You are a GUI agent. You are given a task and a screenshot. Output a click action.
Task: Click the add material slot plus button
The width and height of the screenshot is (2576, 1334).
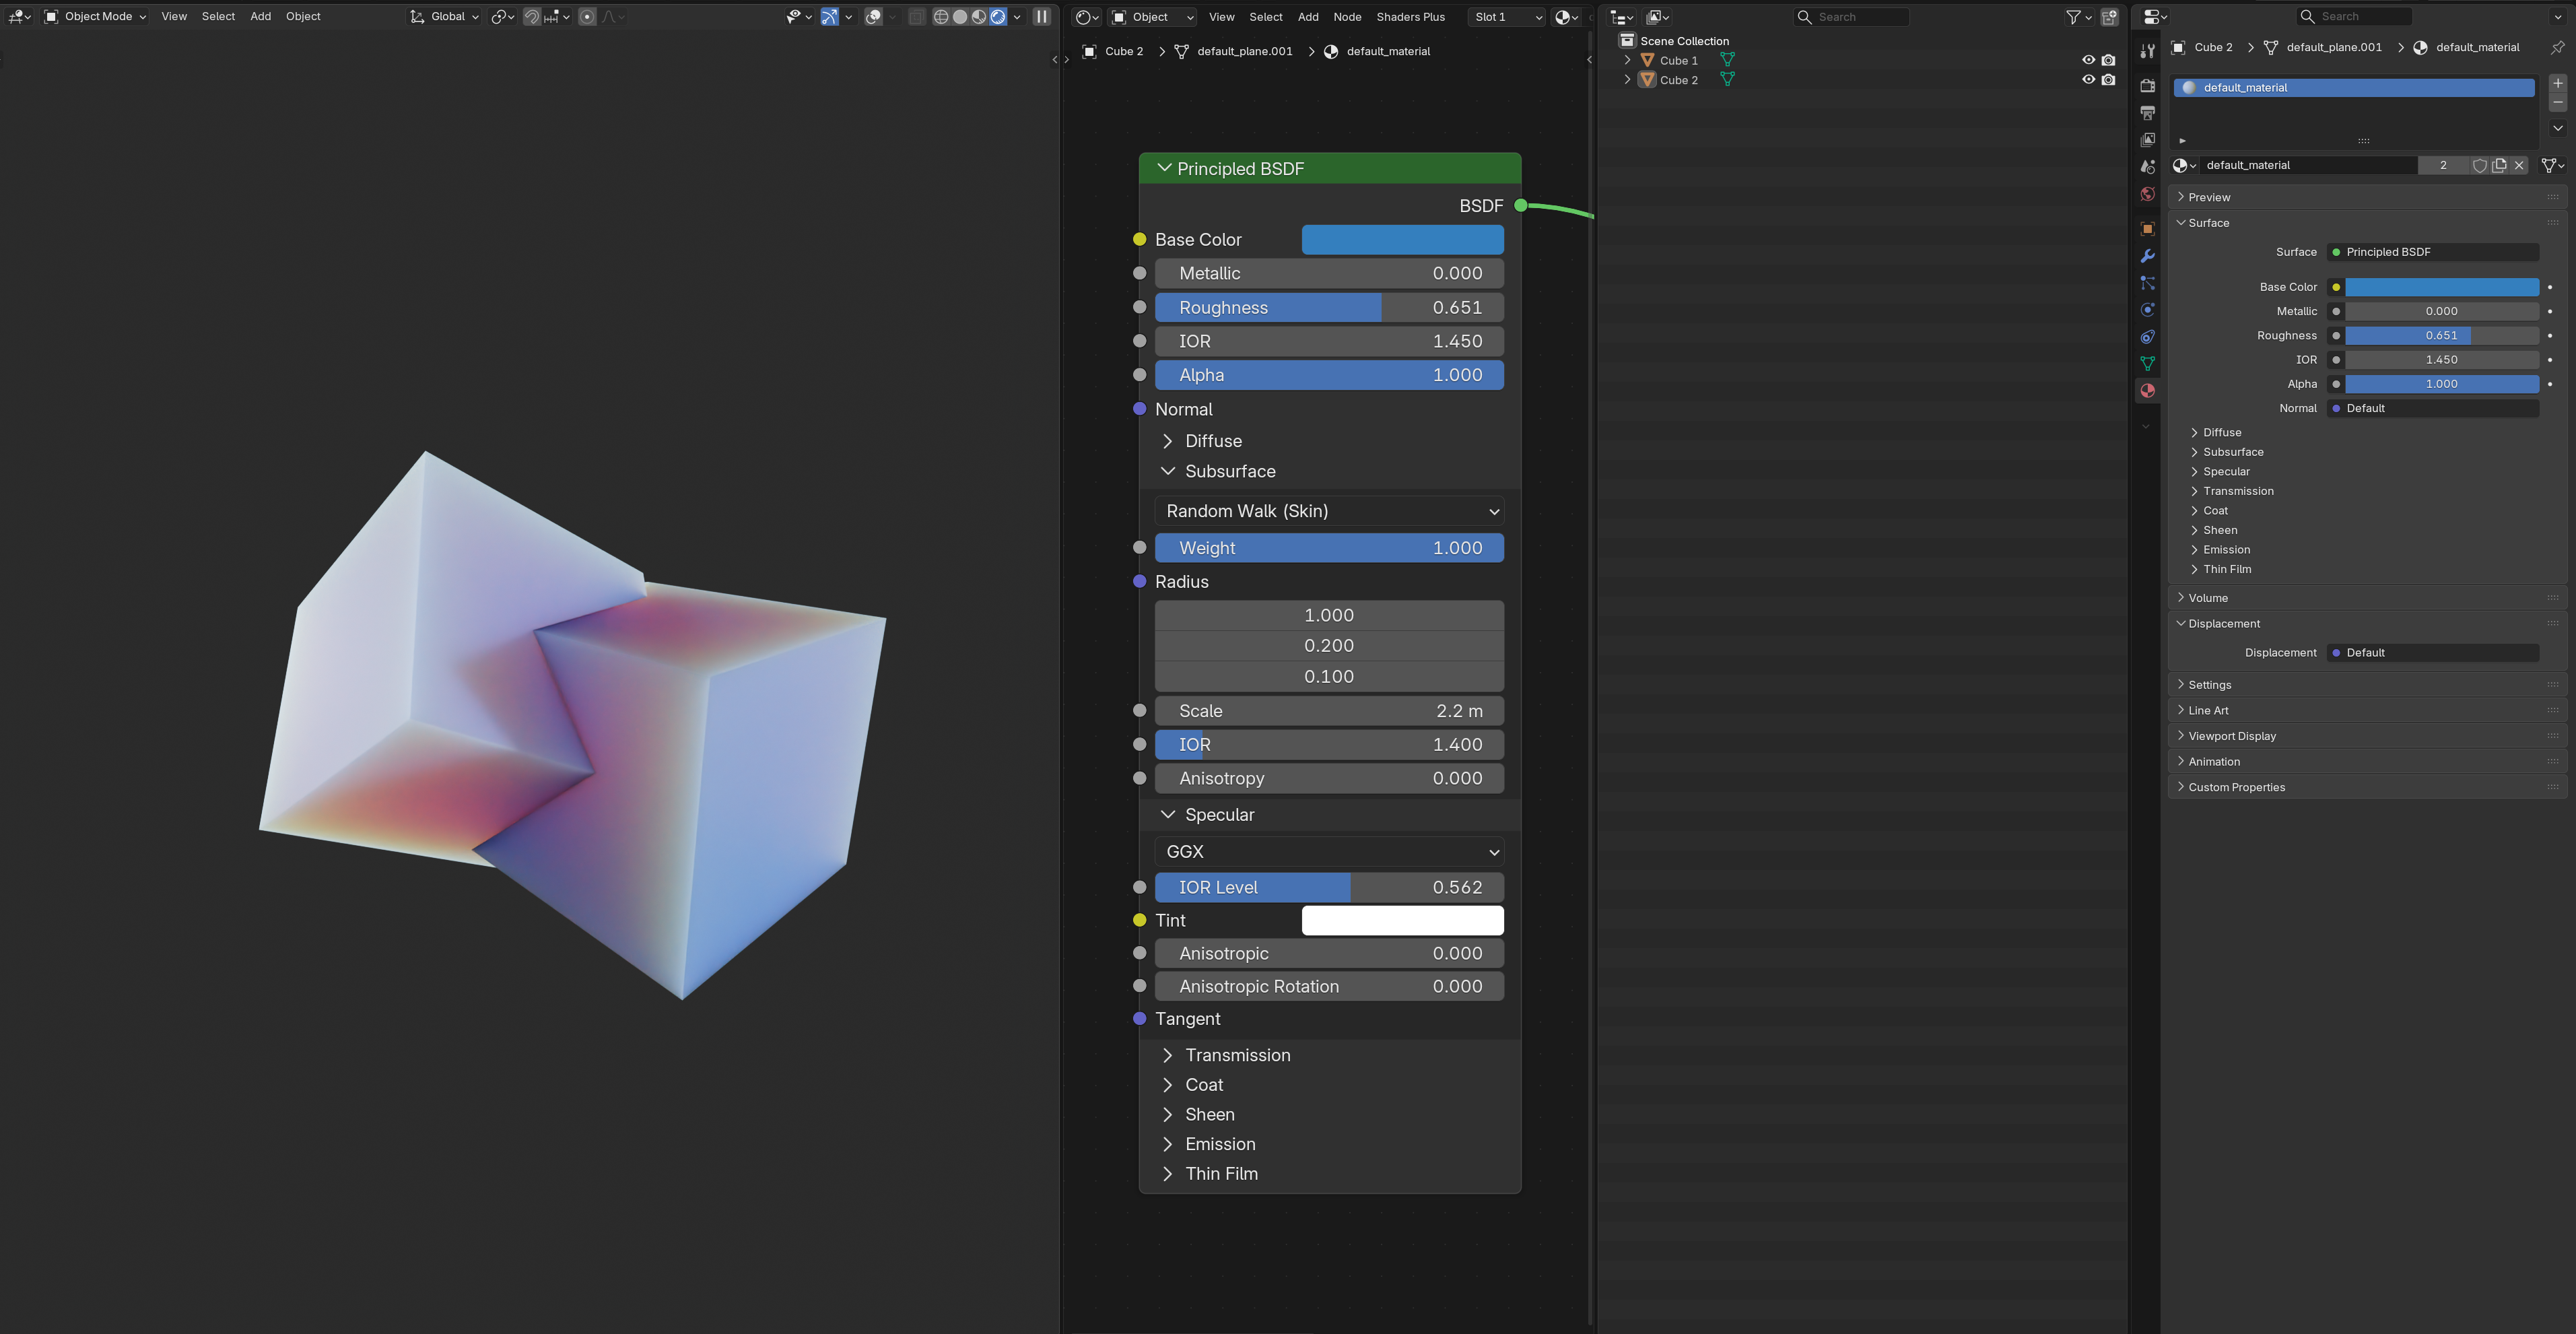[2557, 84]
